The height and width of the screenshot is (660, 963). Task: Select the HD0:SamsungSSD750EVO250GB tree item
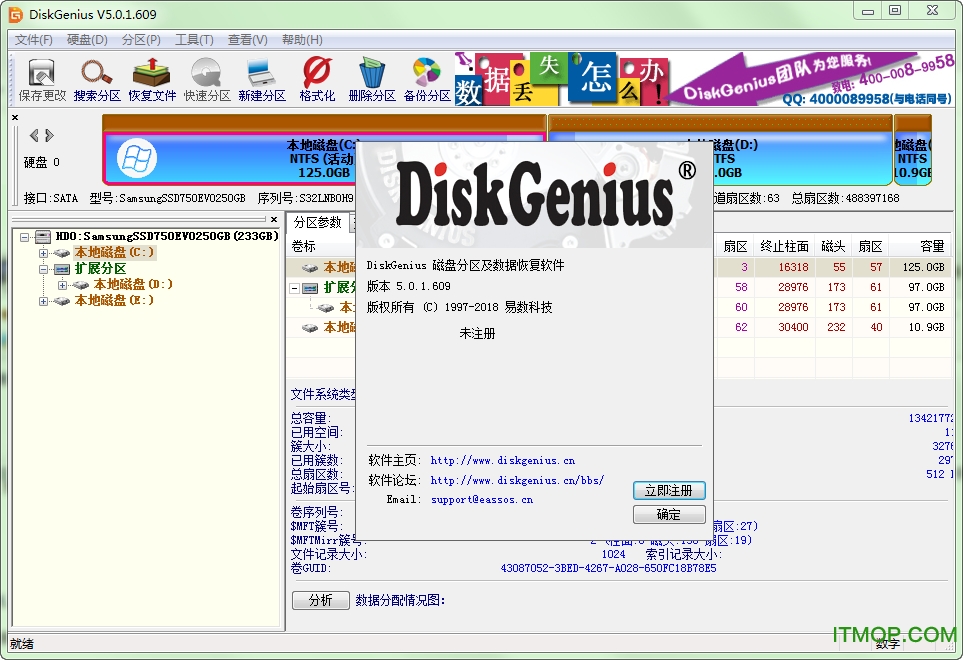coord(167,236)
